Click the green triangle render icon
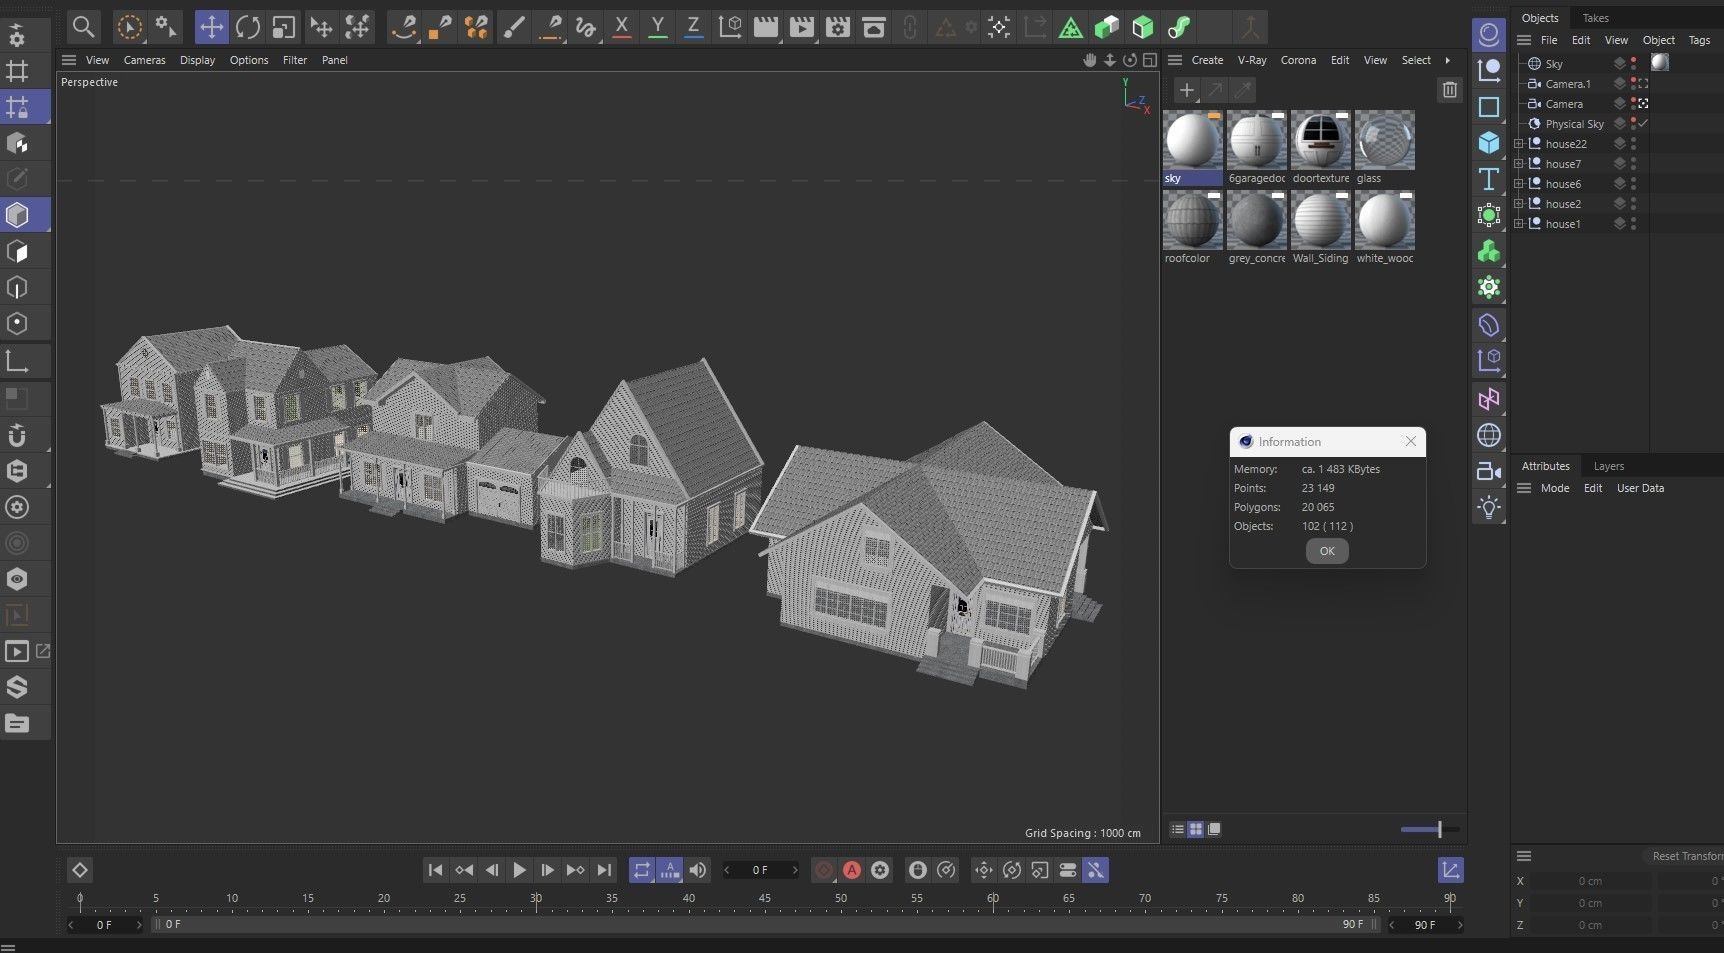1724x953 pixels. tap(1070, 27)
